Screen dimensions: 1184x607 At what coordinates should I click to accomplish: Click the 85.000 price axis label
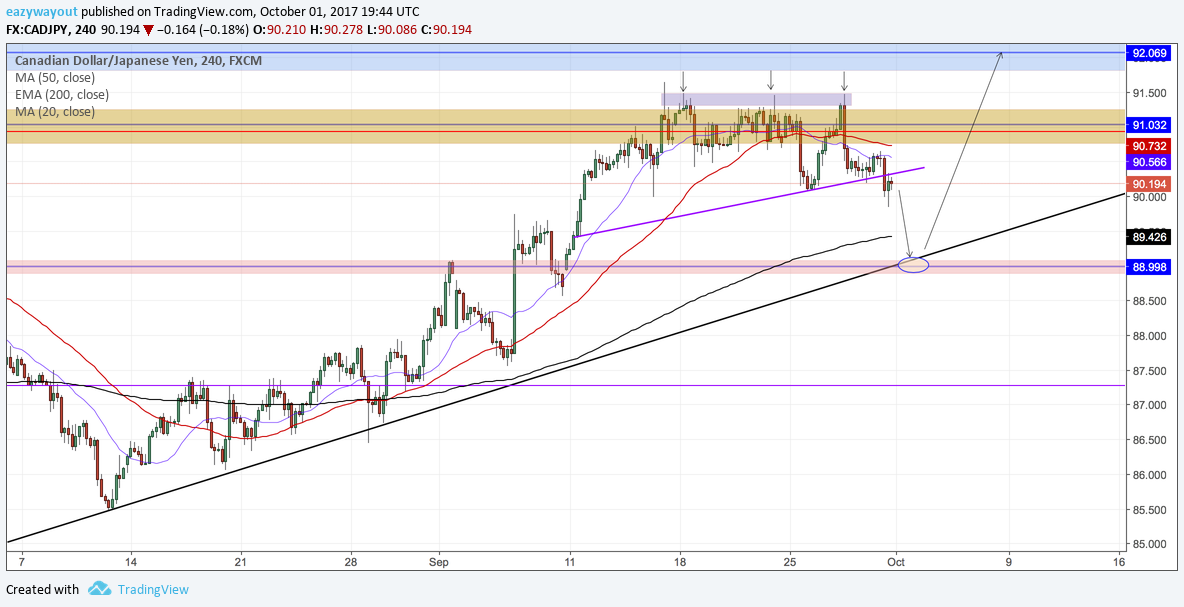(1149, 544)
